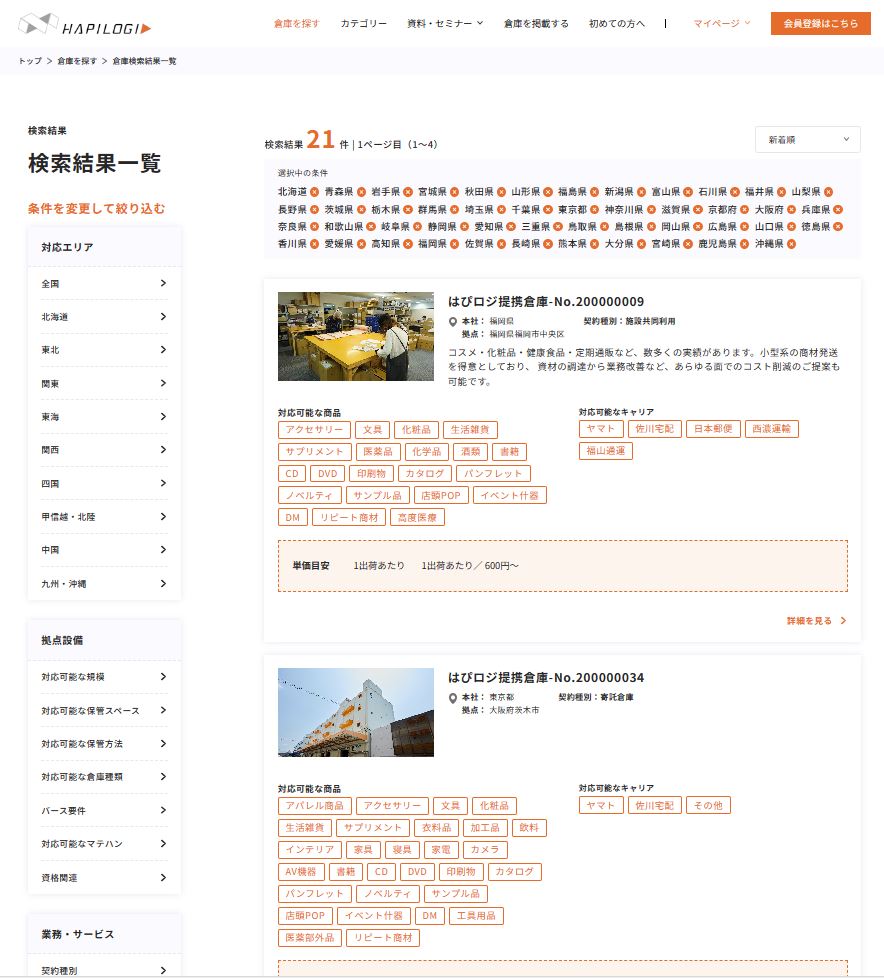Click the packing workers warehouse photo

[356, 336]
